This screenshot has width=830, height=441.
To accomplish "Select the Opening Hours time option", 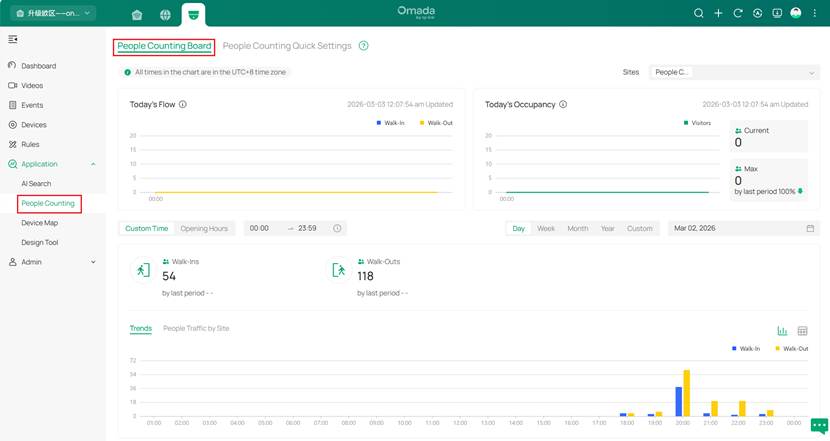I will 204,228.
